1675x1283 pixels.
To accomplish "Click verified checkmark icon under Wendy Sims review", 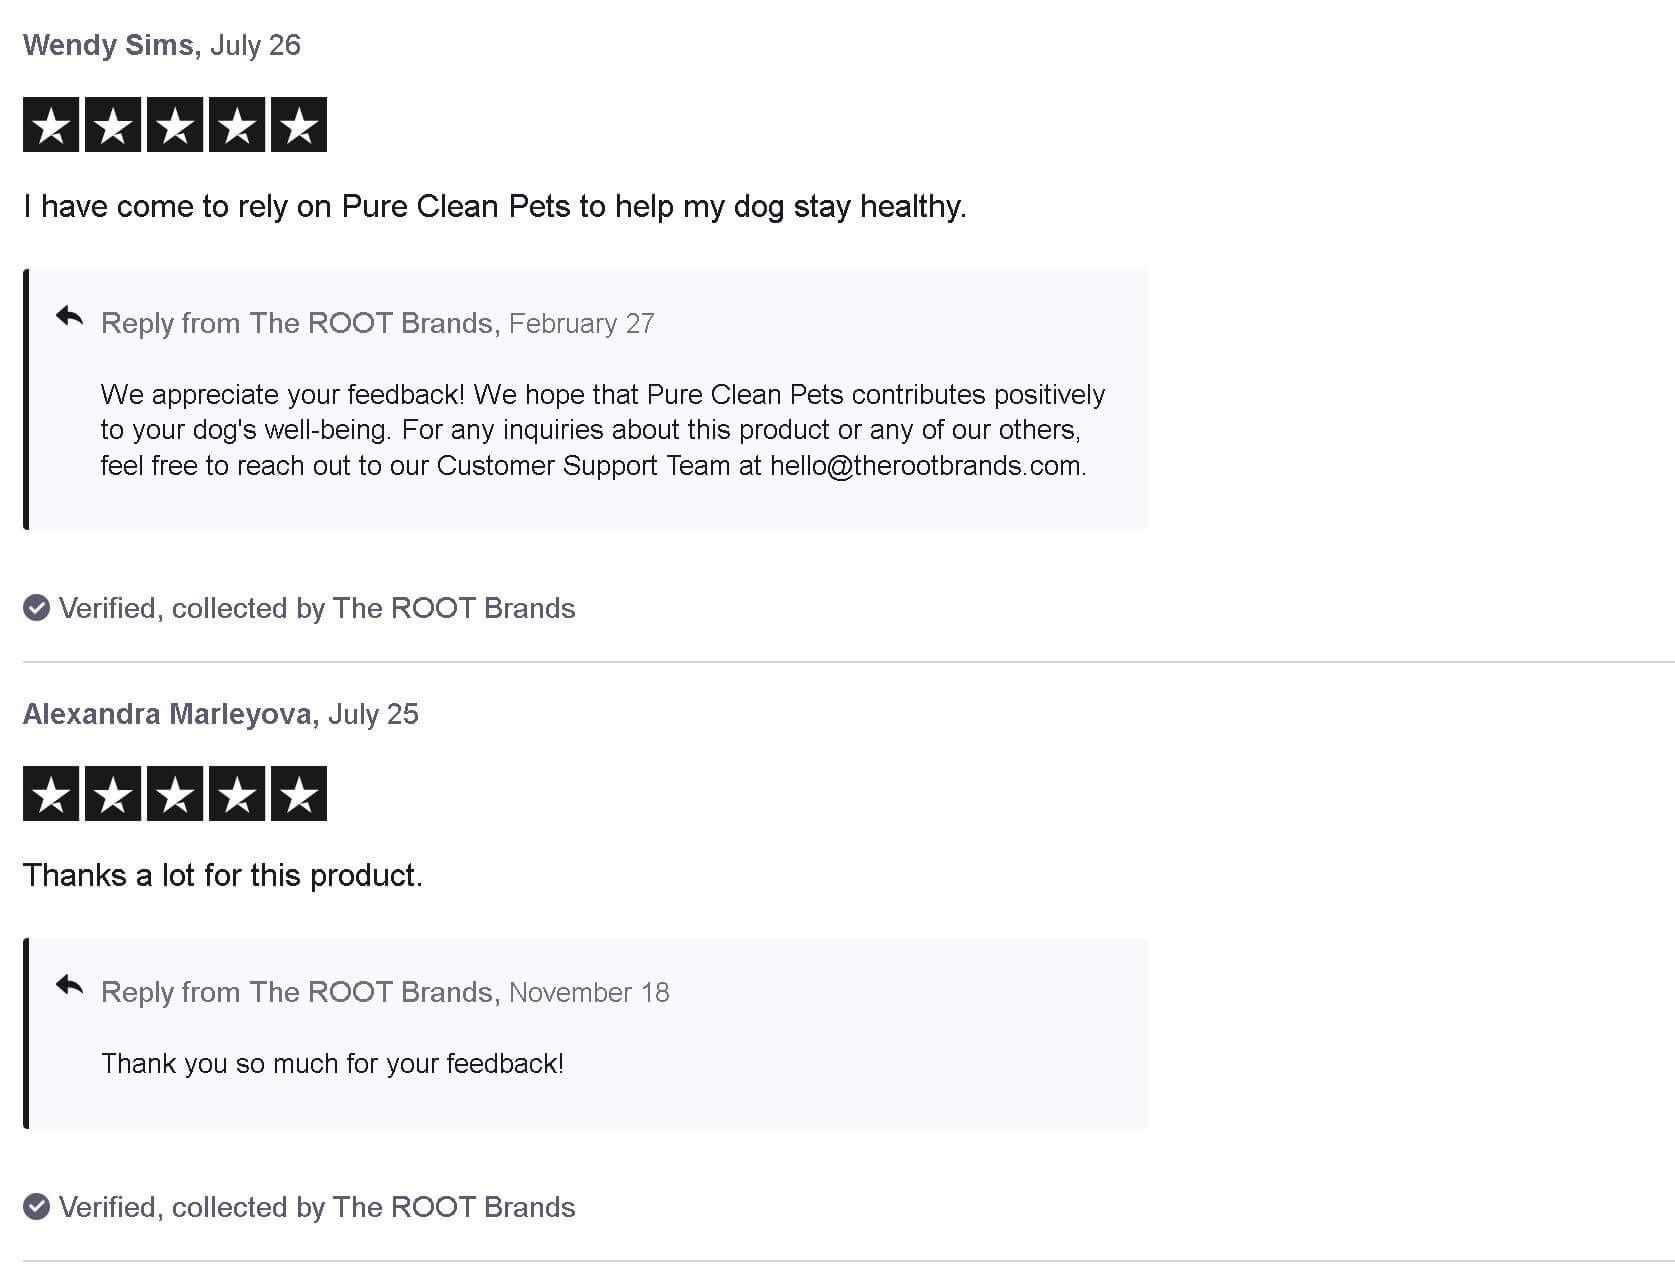I will click(37, 608).
